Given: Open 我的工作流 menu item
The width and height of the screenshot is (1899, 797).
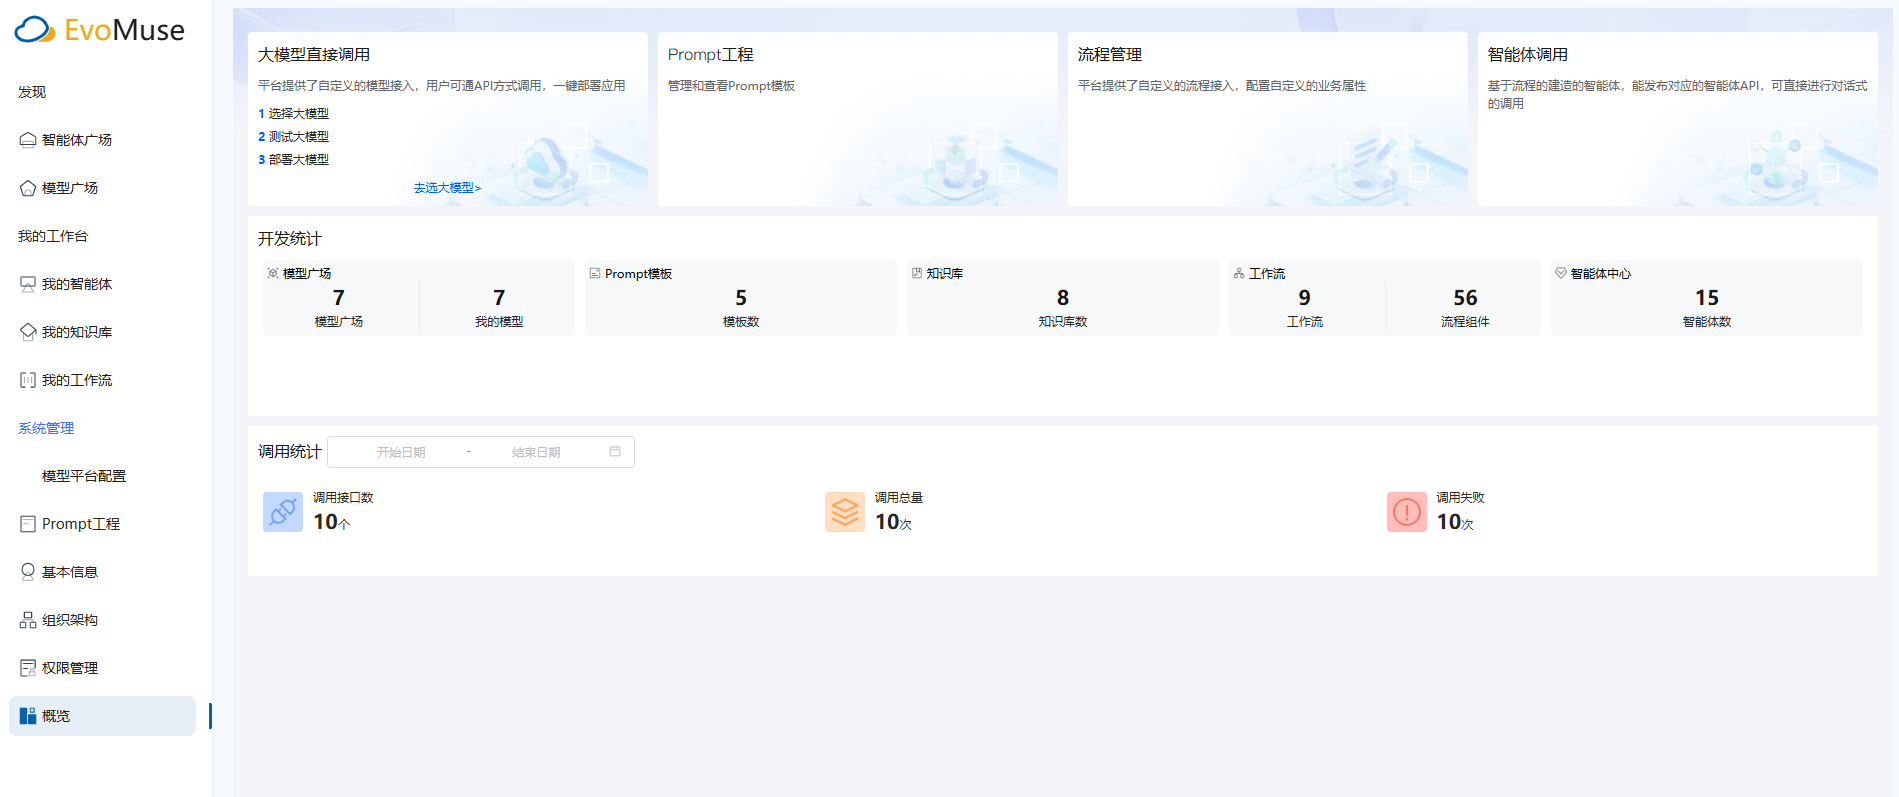Looking at the screenshot, I should (x=102, y=380).
